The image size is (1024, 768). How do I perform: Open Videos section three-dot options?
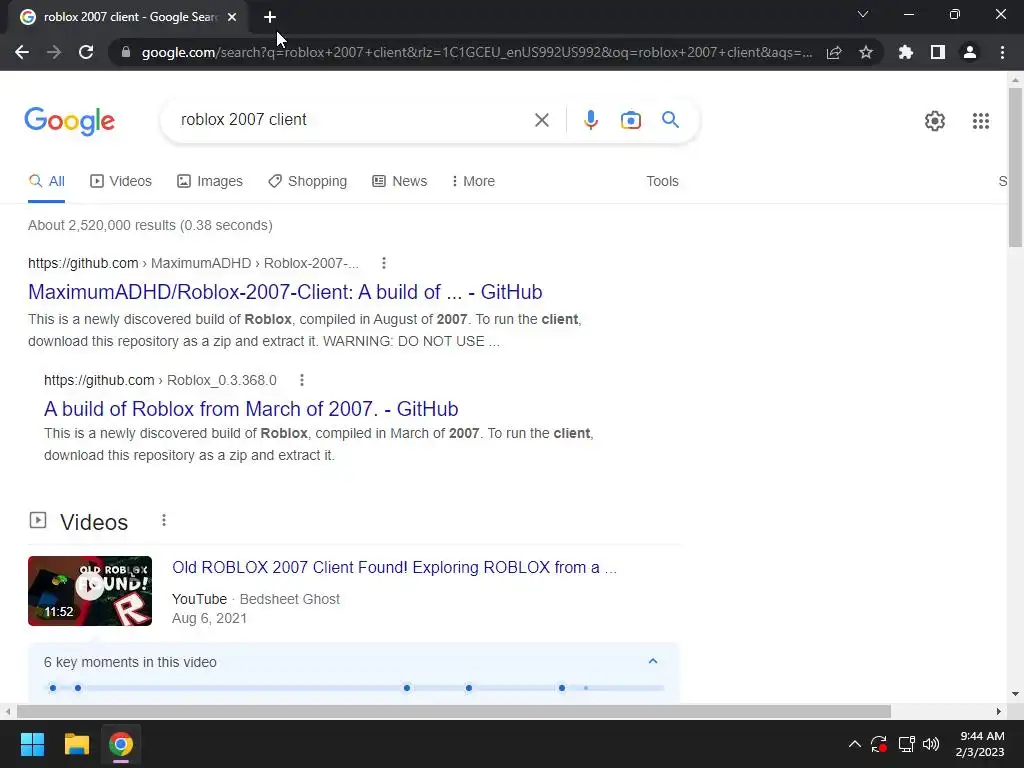(x=164, y=520)
